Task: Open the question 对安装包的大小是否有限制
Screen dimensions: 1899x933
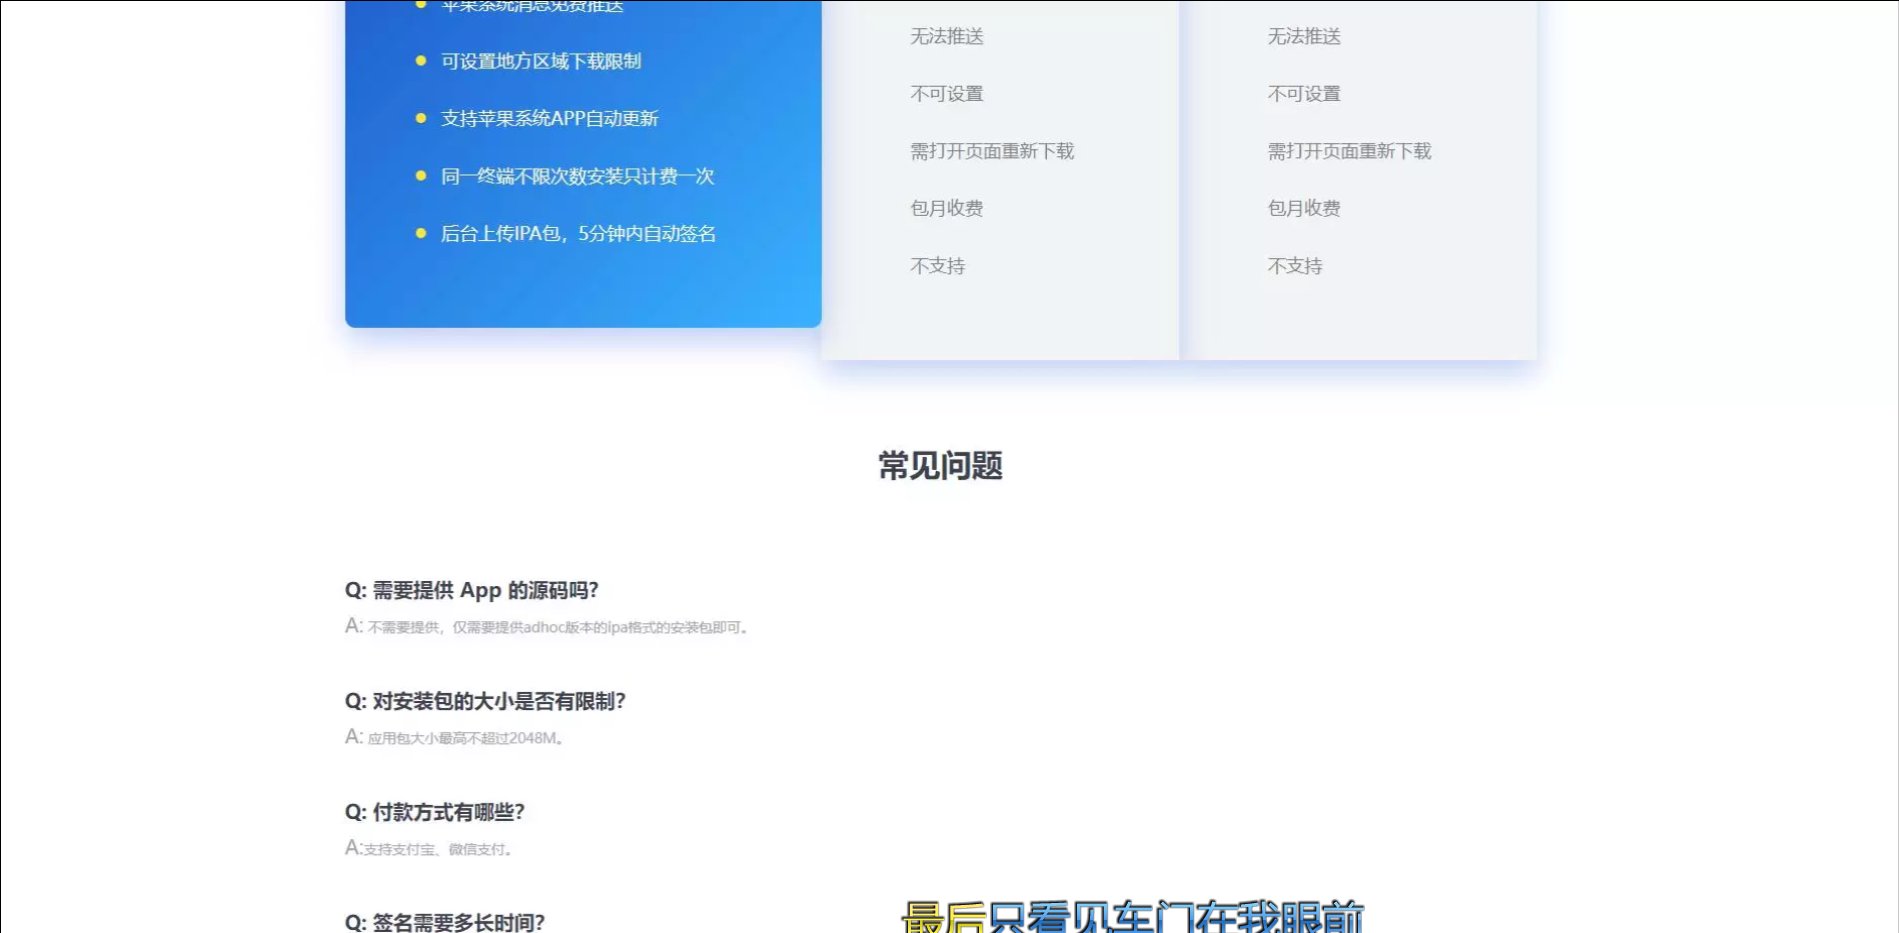Action: [485, 701]
